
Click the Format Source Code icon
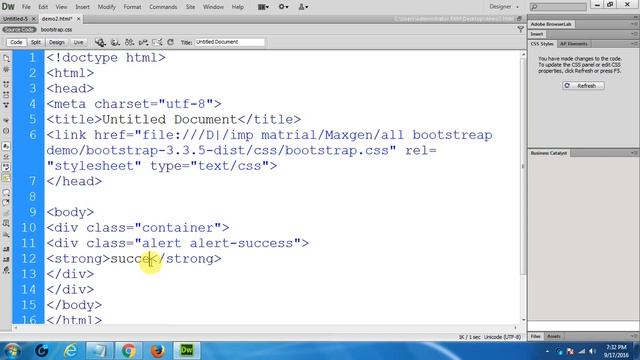(x=6, y=270)
